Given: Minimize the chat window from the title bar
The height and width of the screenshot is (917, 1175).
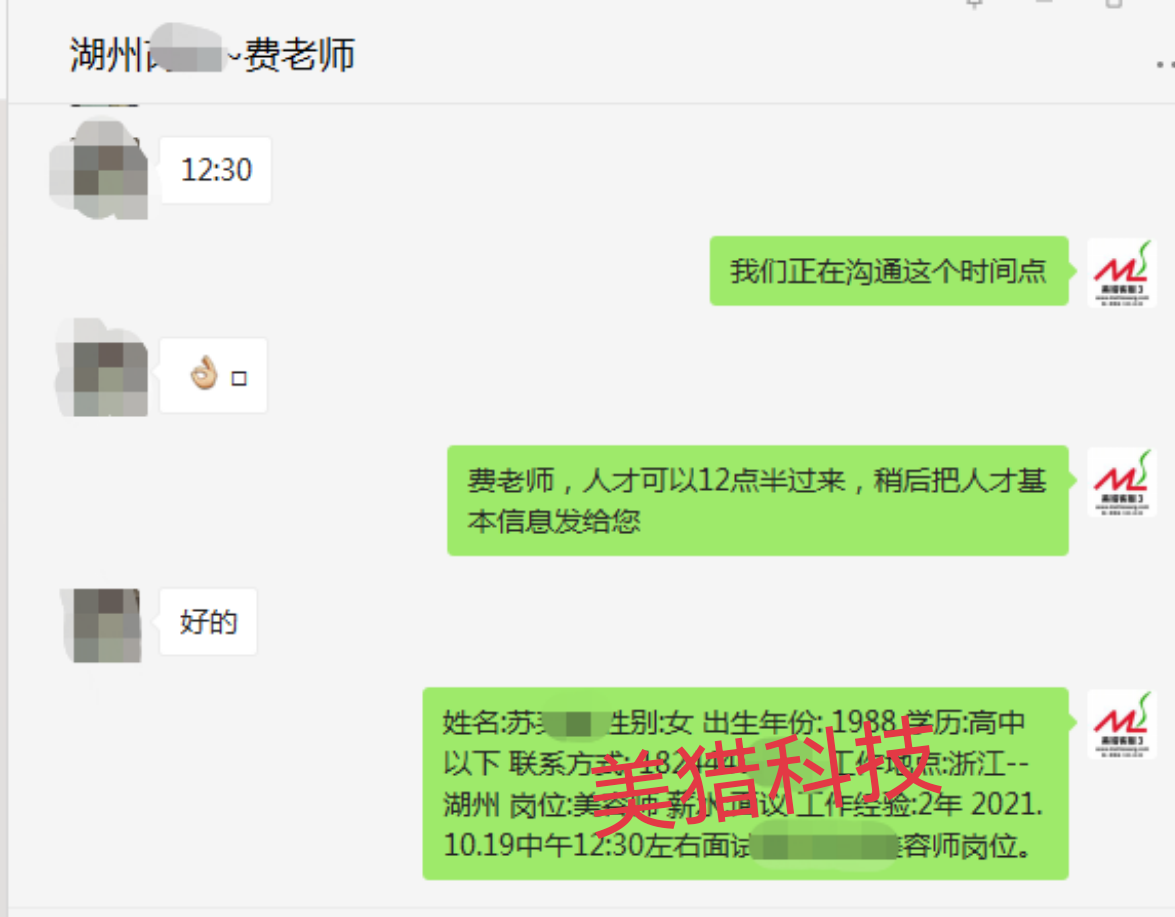Looking at the screenshot, I should [1044, 3].
